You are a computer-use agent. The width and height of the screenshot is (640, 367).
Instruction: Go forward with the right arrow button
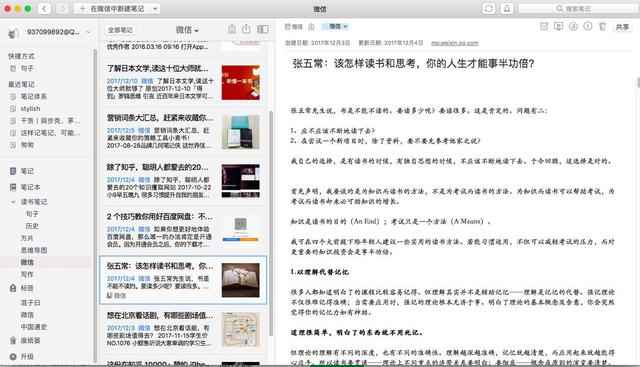(x=62, y=8)
